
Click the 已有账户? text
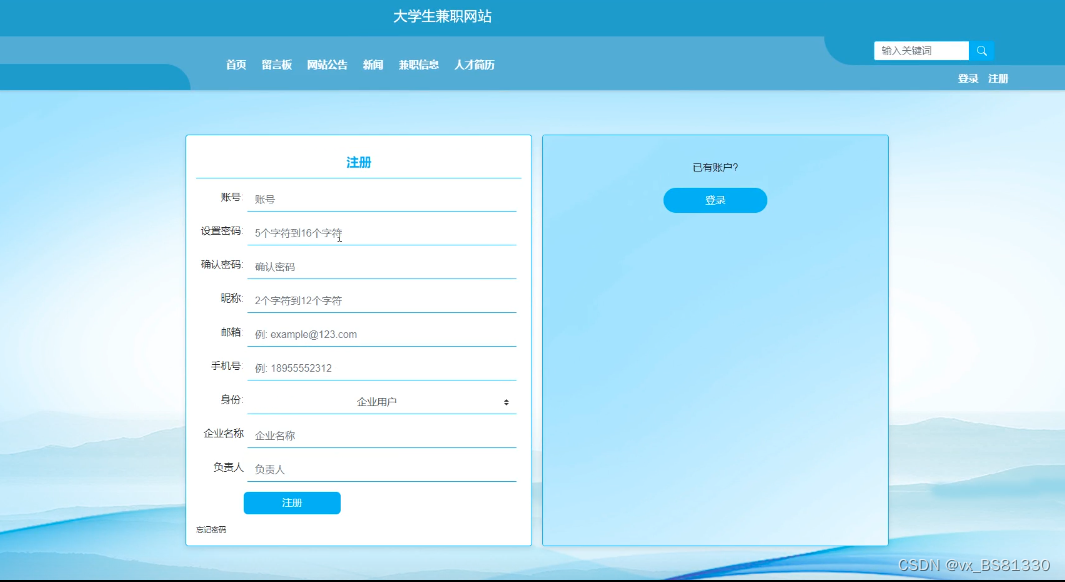click(715, 168)
